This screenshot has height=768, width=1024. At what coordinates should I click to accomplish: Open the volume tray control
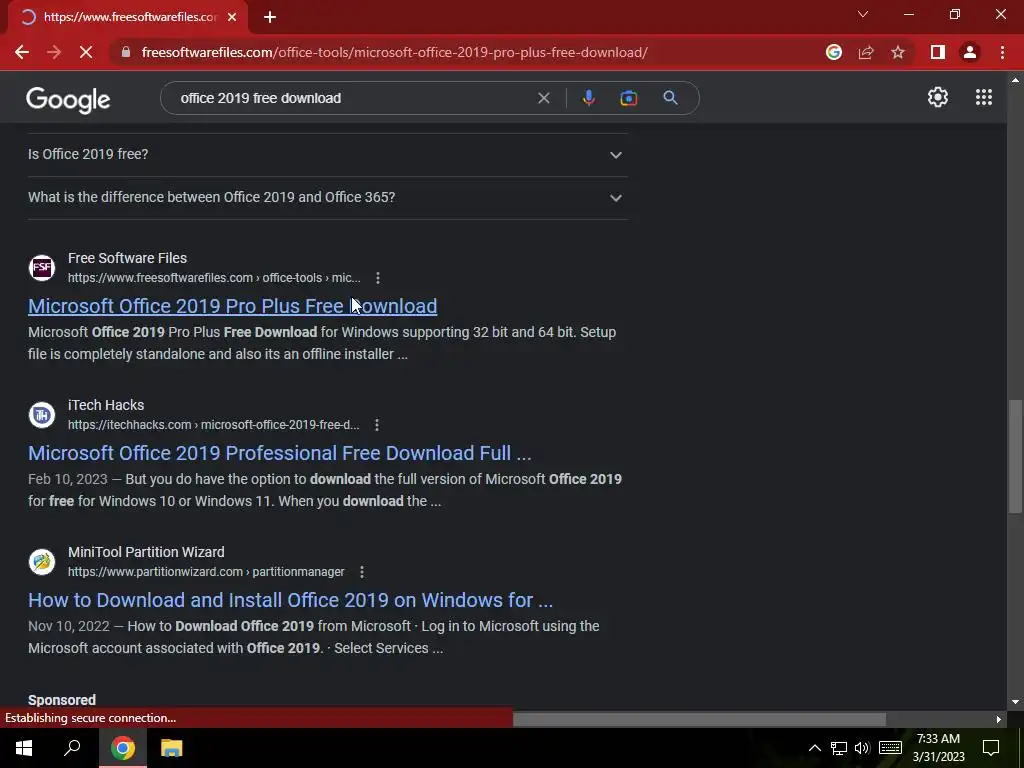click(x=862, y=748)
